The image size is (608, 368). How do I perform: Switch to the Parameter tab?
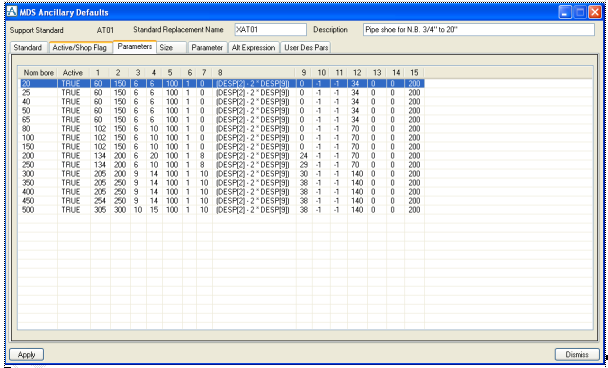[207, 48]
